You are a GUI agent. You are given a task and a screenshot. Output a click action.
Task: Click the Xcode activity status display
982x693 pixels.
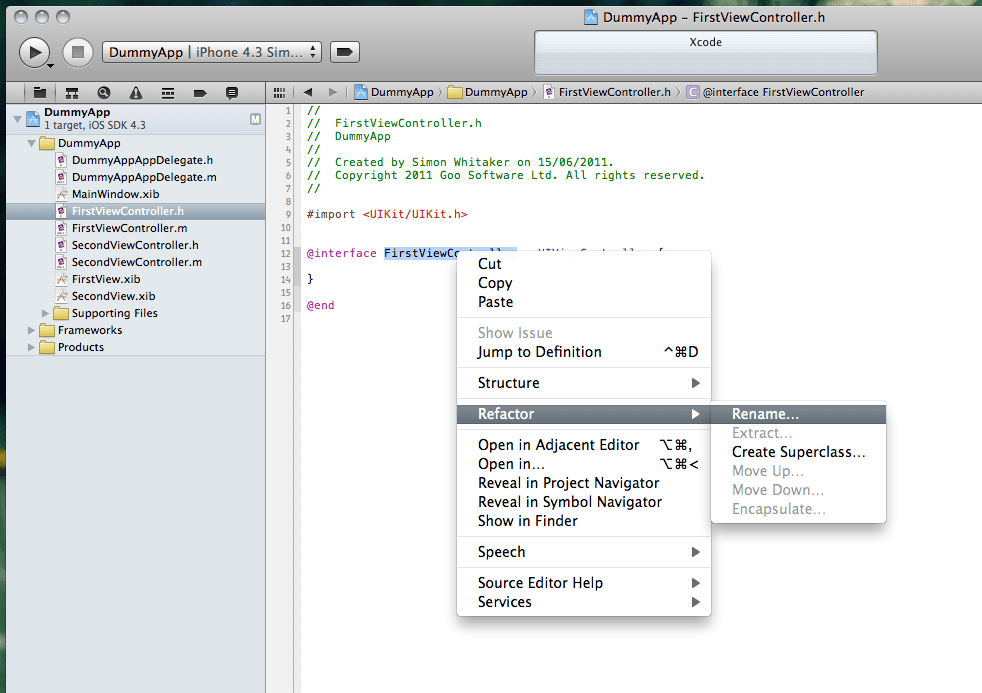706,53
